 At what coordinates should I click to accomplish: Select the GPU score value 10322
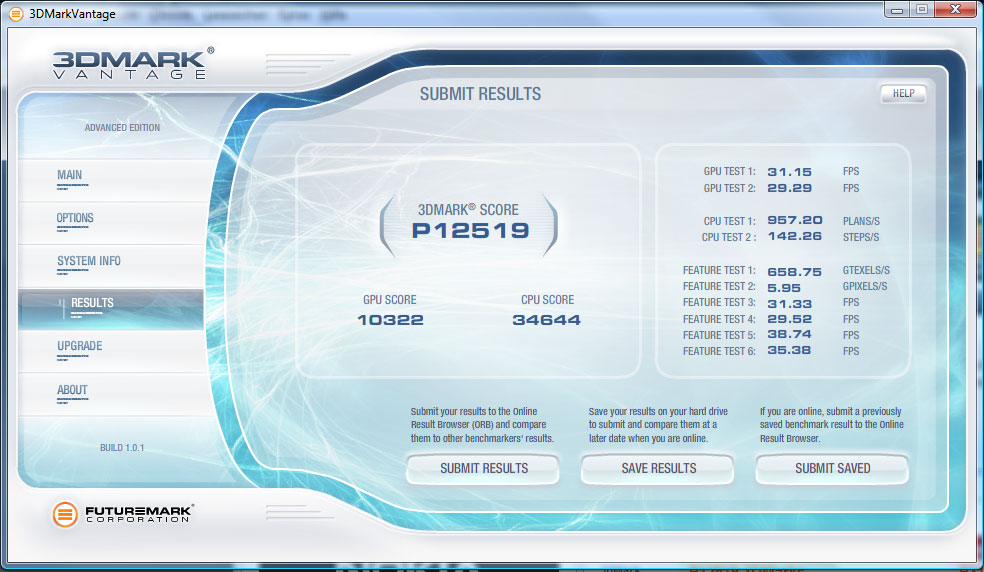click(390, 320)
